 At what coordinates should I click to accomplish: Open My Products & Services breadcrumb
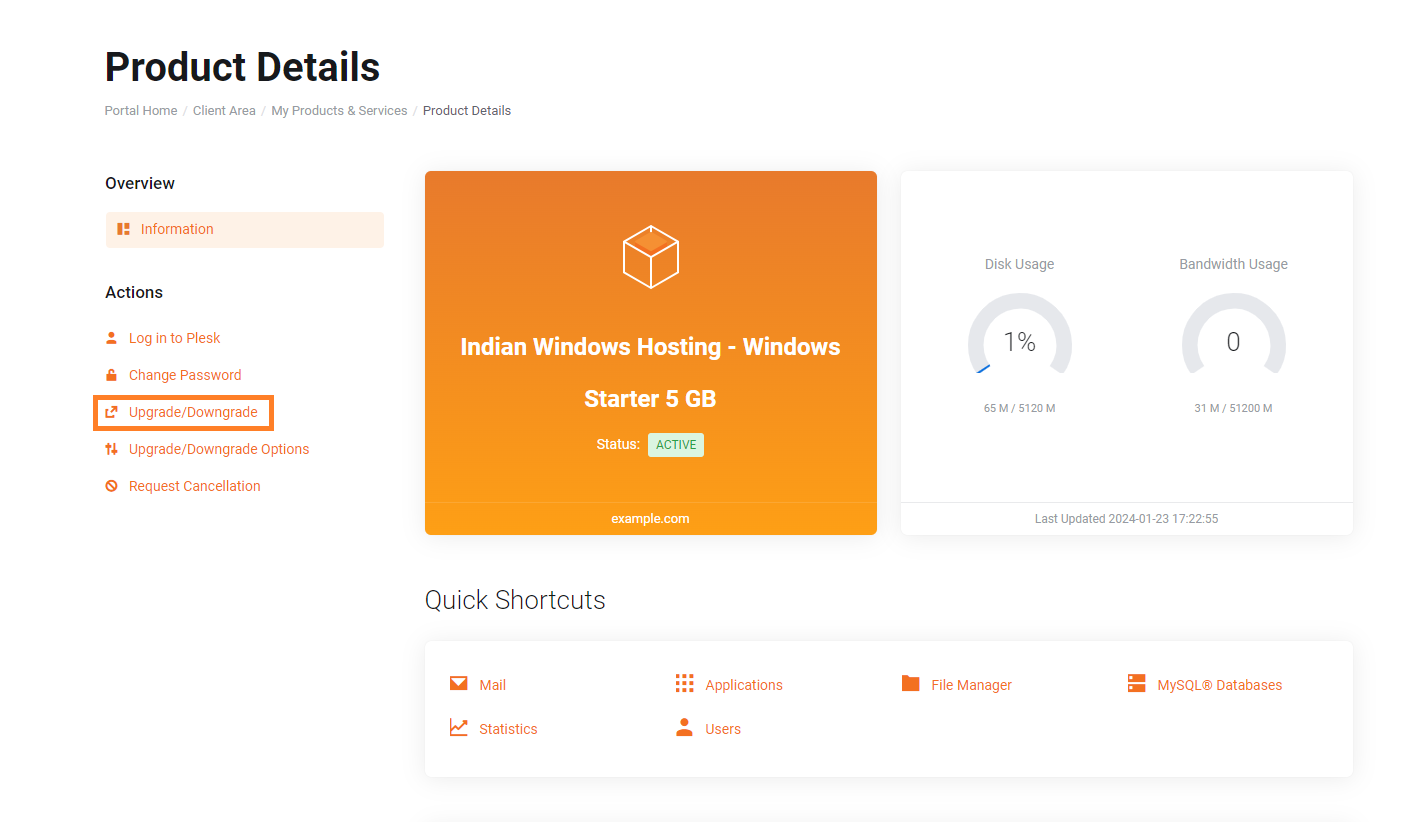coord(339,111)
